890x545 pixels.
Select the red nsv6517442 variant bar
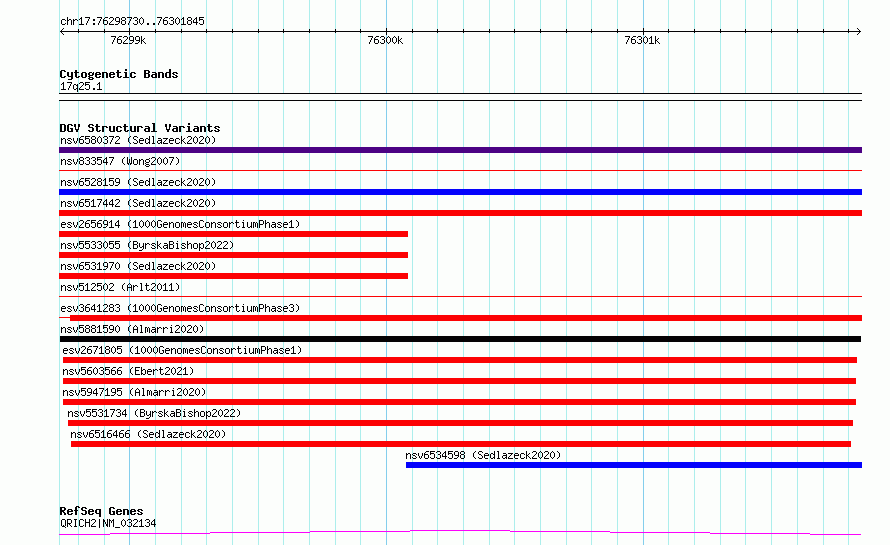[460, 213]
